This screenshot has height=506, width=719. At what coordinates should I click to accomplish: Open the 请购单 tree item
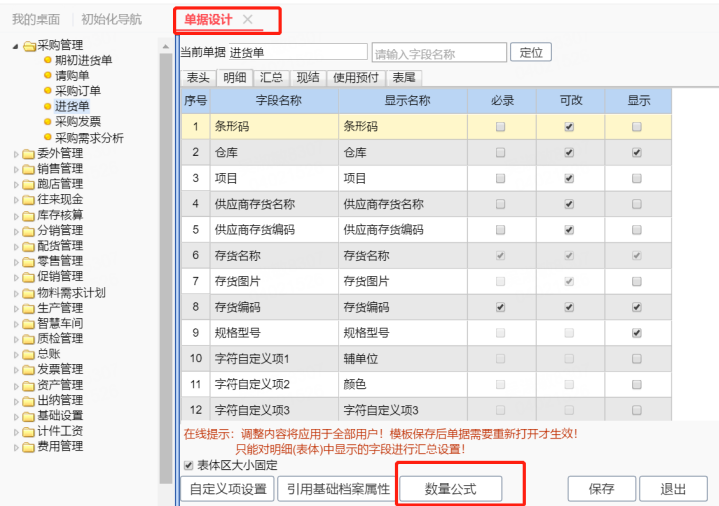pyautogui.click(x=72, y=75)
